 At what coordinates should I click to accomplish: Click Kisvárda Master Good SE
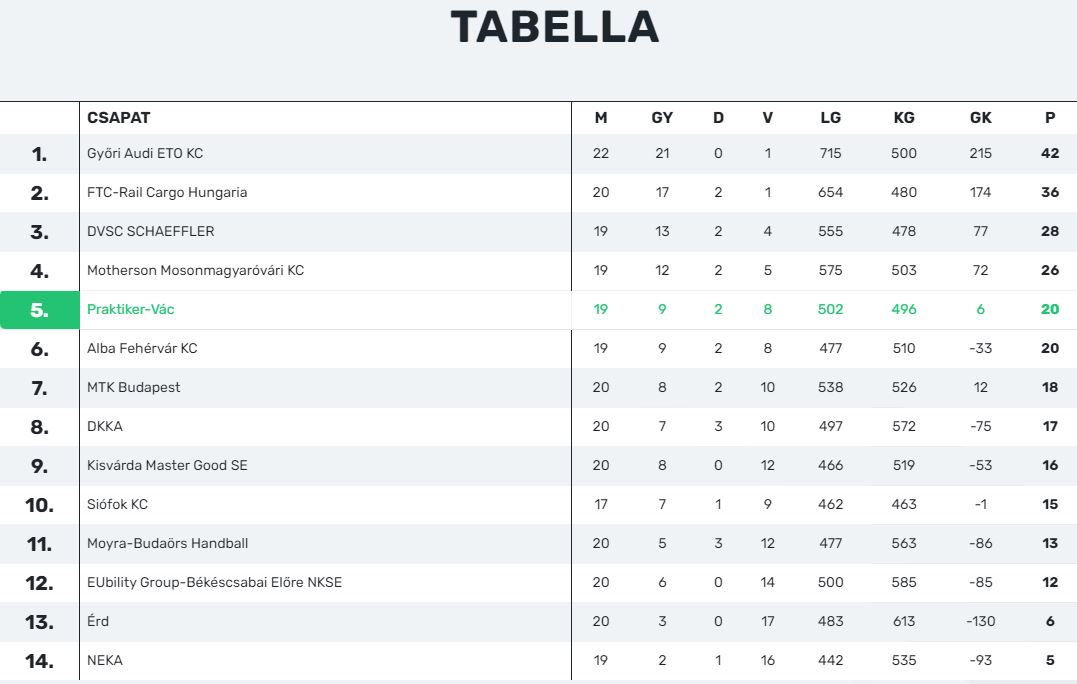pos(167,466)
